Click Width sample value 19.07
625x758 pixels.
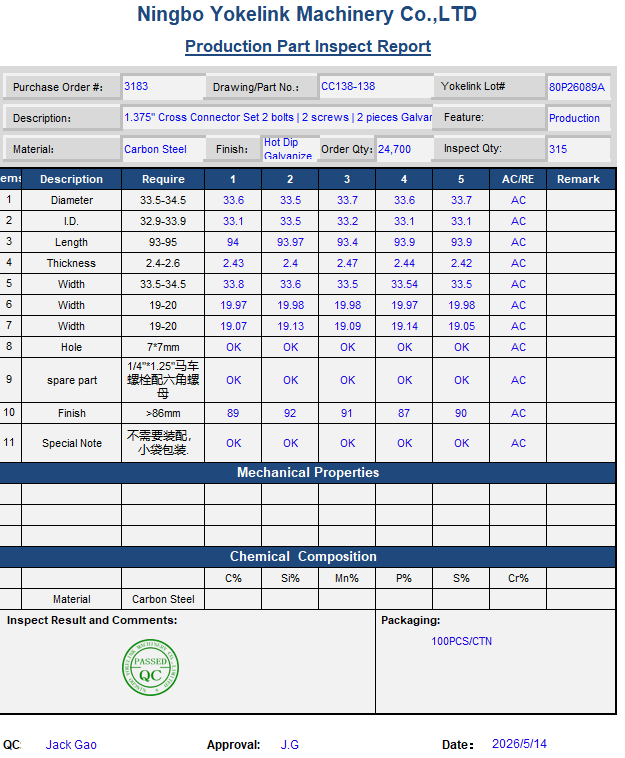pyautogui.click(x=233, y=326)
